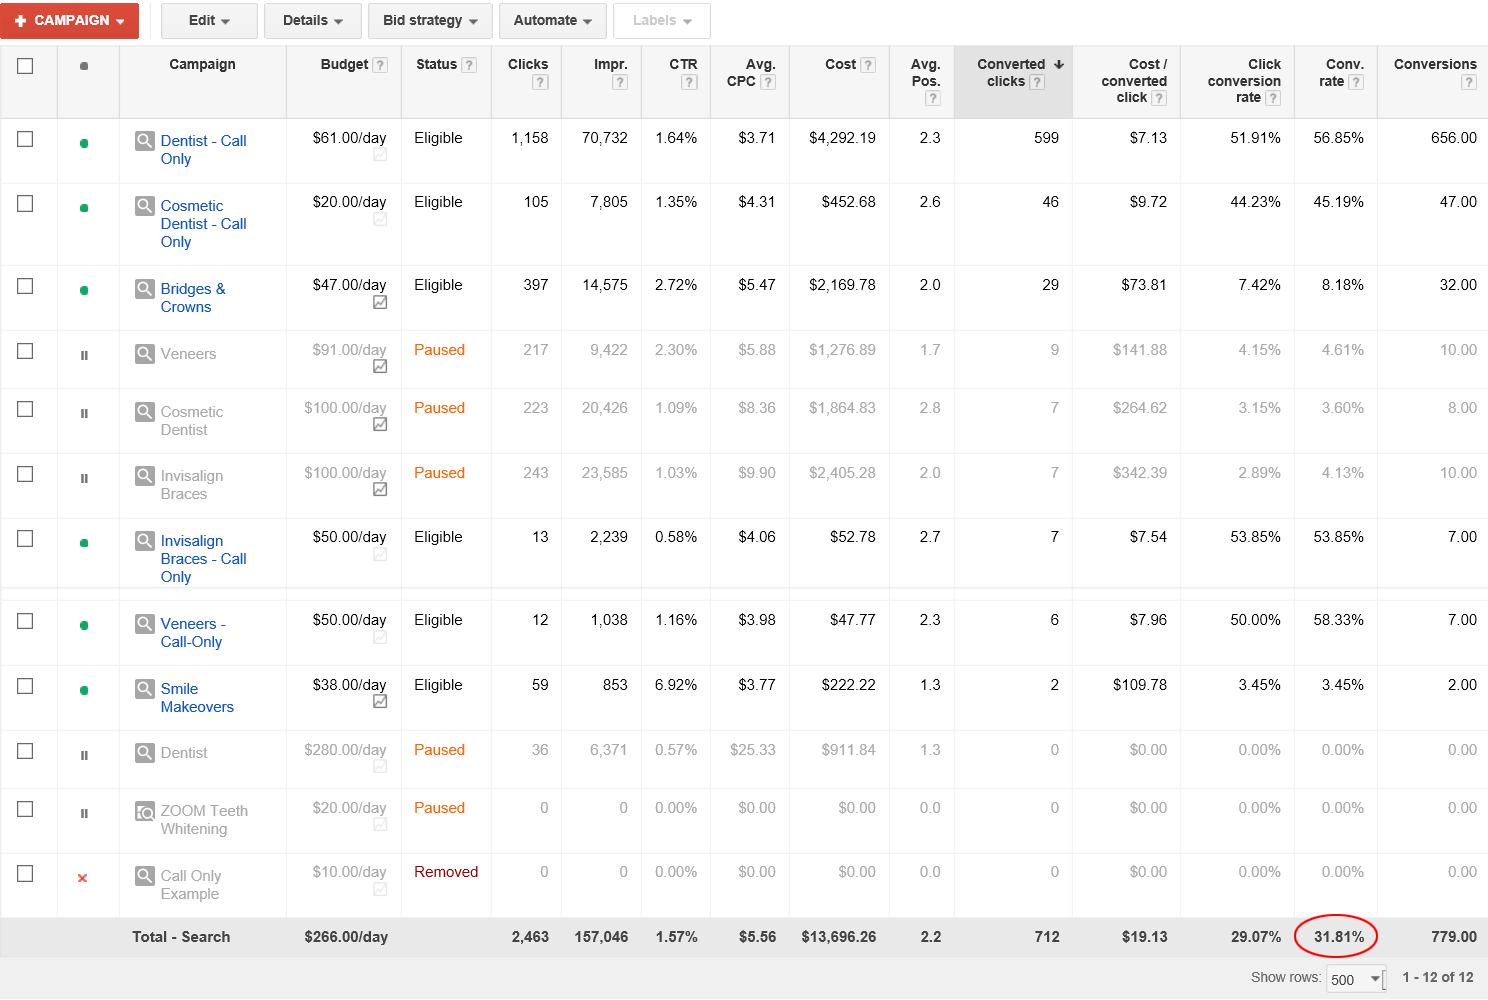The width and height of the screenshot is (1488, 1000).
Task: Check the box for Invisalign Braces paused campaign
Action: (25, 474)
